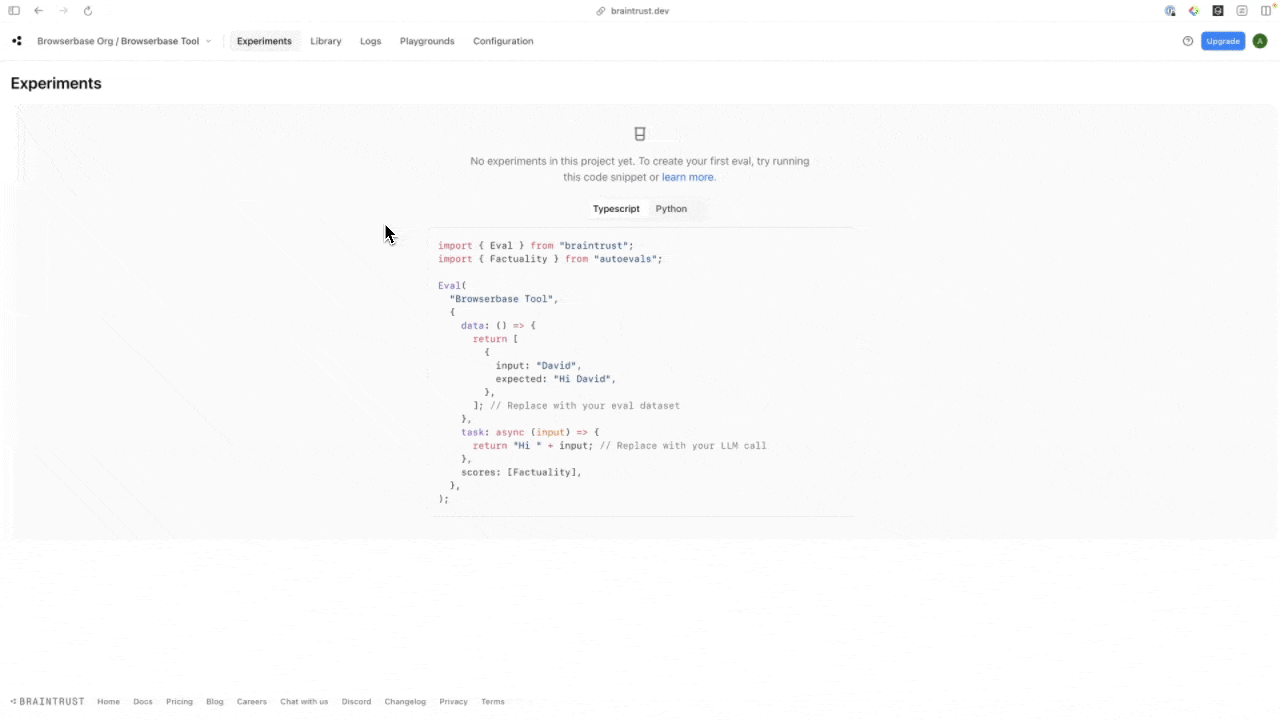Toggle the browser sidebar icon
The image size is (1280, 720).
point(14,11)
